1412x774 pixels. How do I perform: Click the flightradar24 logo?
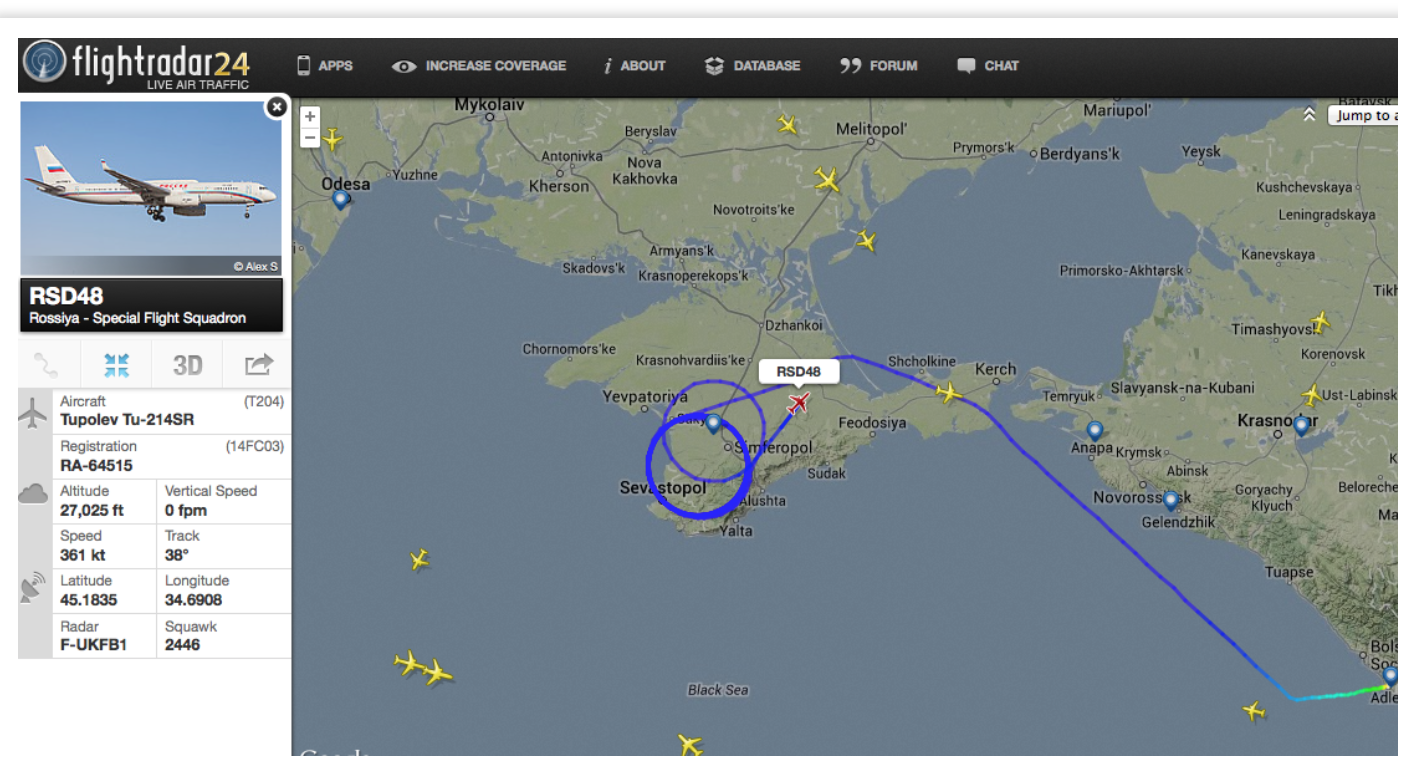coord(136,65)
